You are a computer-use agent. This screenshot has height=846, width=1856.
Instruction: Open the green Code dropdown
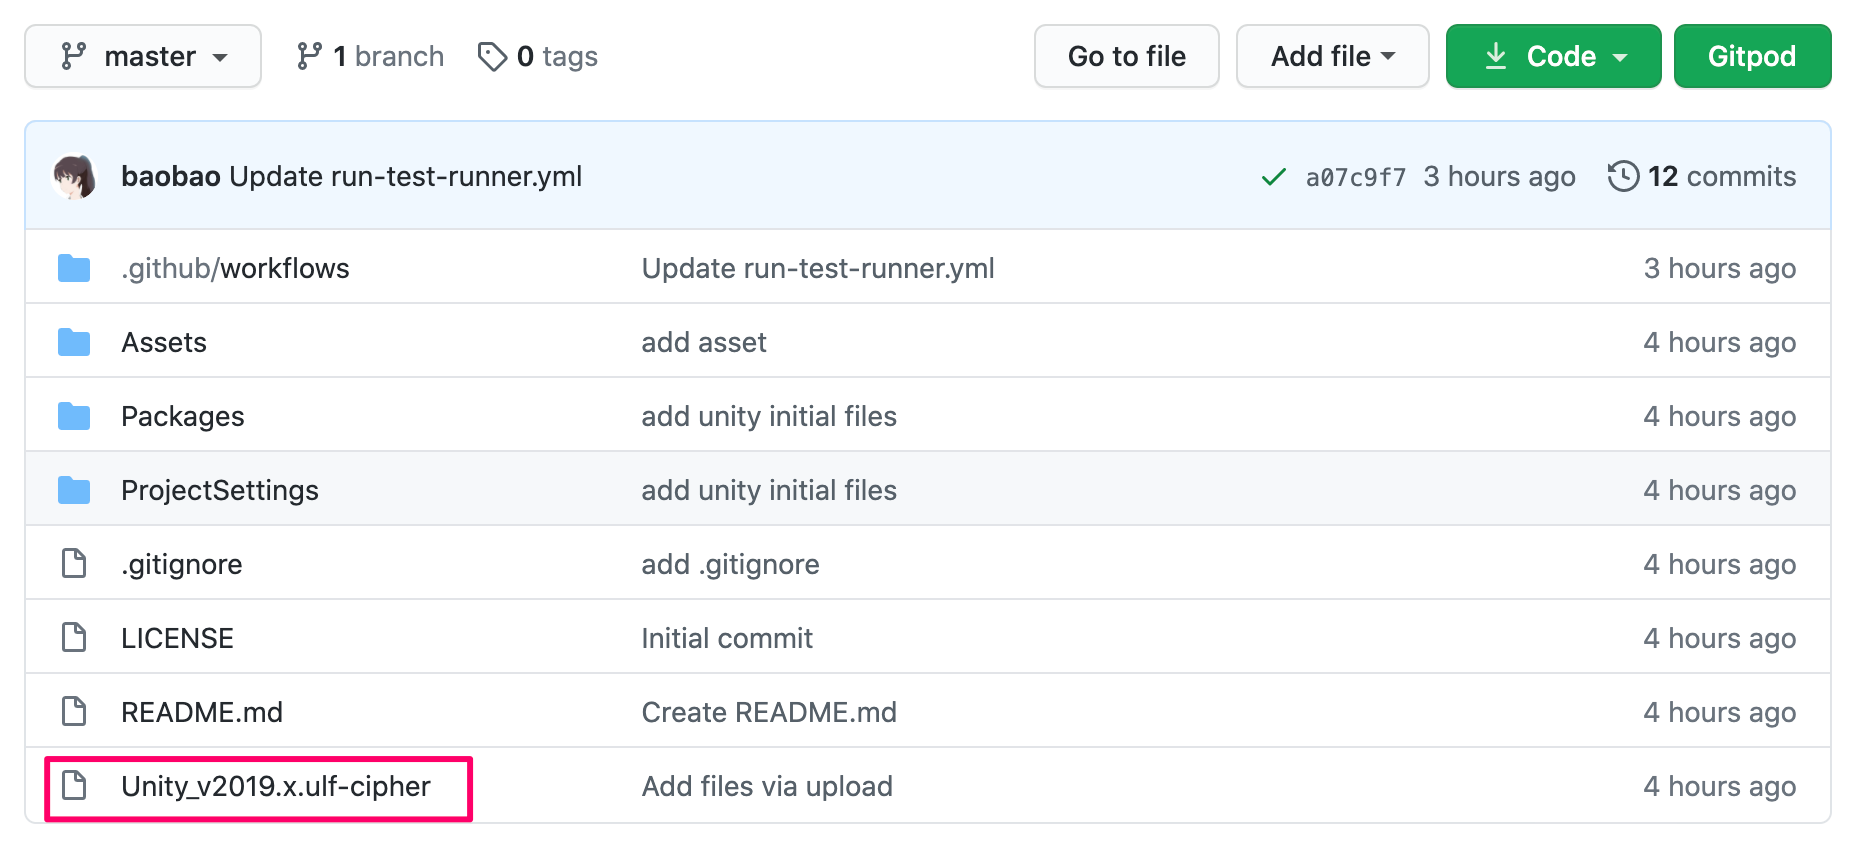coord(1553,56)
